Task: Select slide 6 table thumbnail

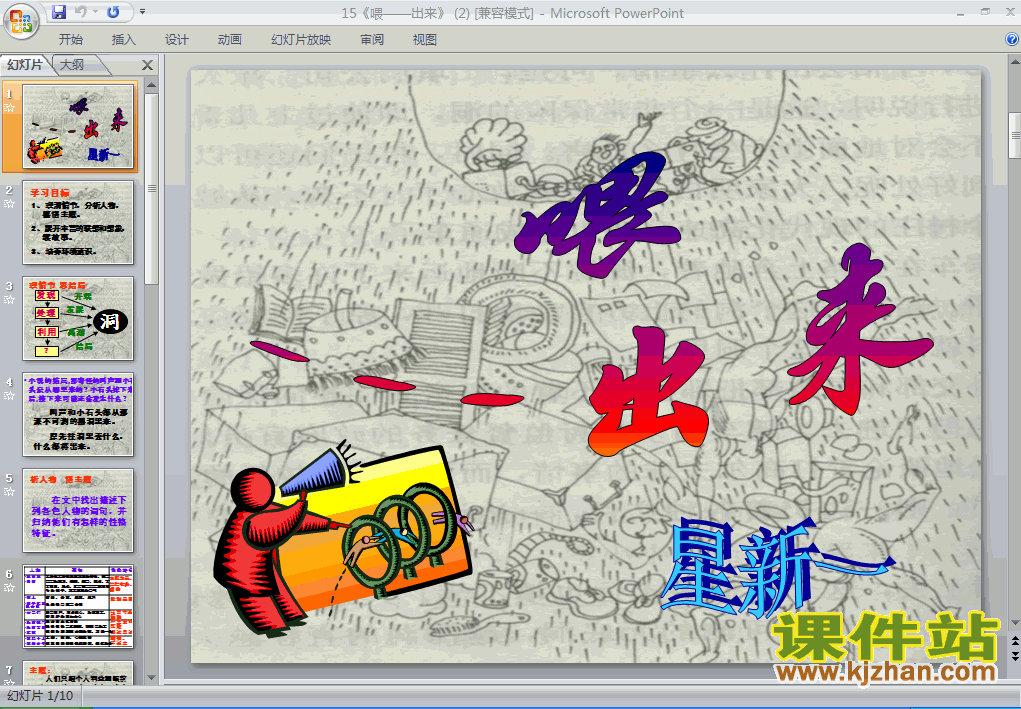Action: (x=78, y=607)
